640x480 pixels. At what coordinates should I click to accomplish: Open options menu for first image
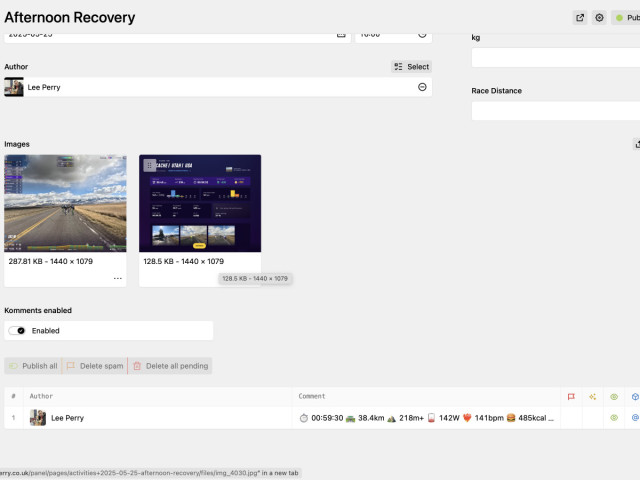pos(117,277)
